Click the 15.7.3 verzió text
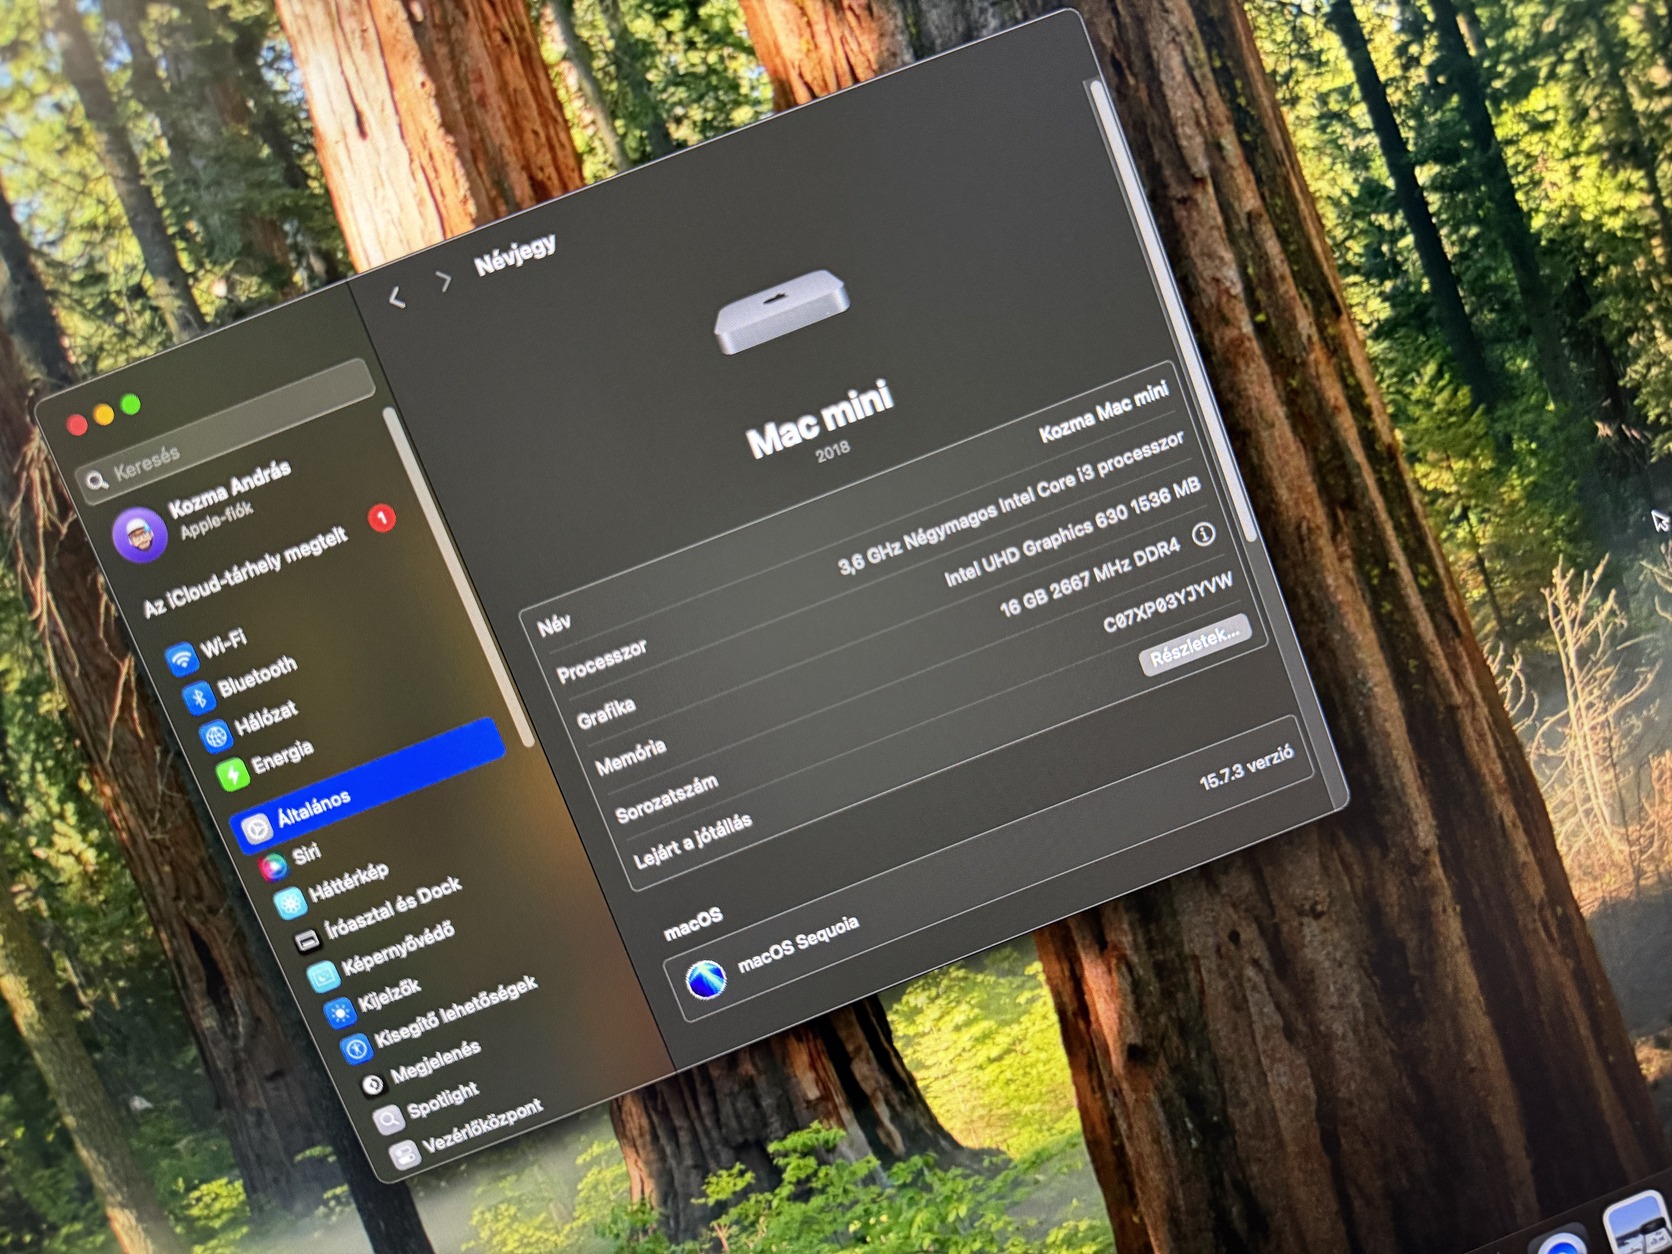 (1247, 767)
